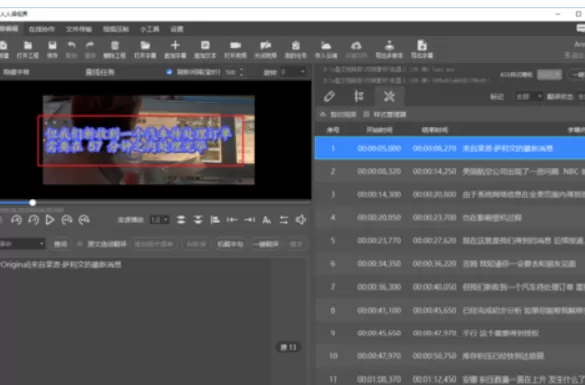
Task: Open the mark filter dropdown
Action: (x=529, y=97)
